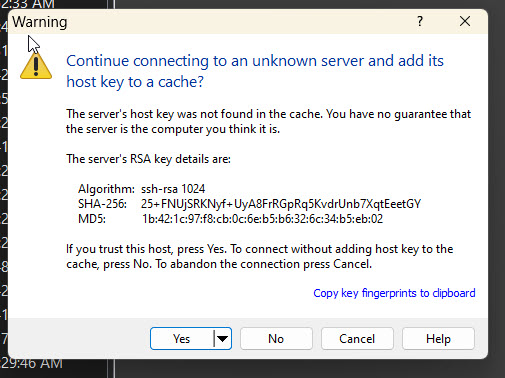Screen dimensions: 505x378
Task: Click the Yes button to trust host
Action: point(182,339)
